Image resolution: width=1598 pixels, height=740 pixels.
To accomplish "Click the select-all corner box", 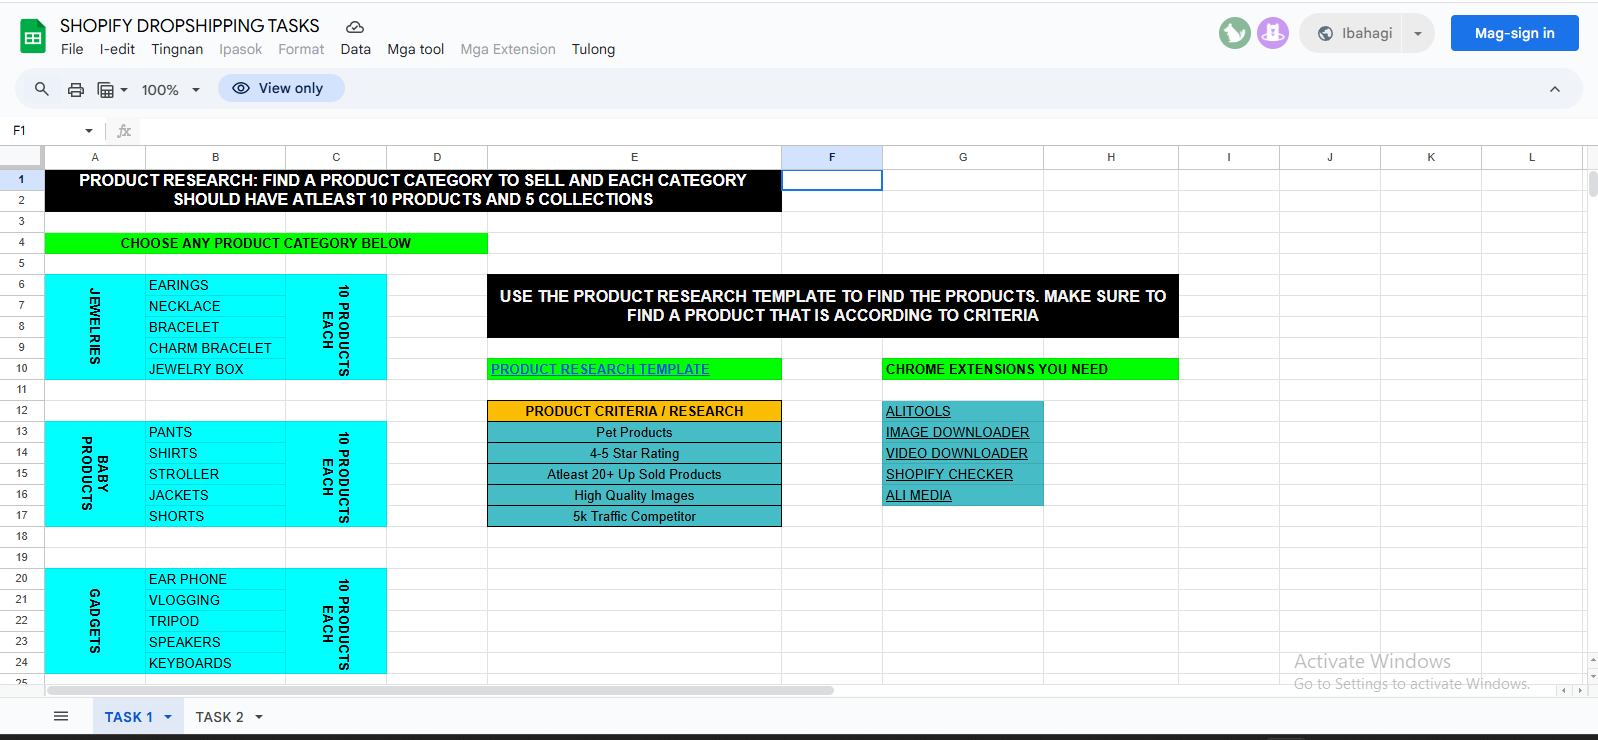I will [21, 157].
